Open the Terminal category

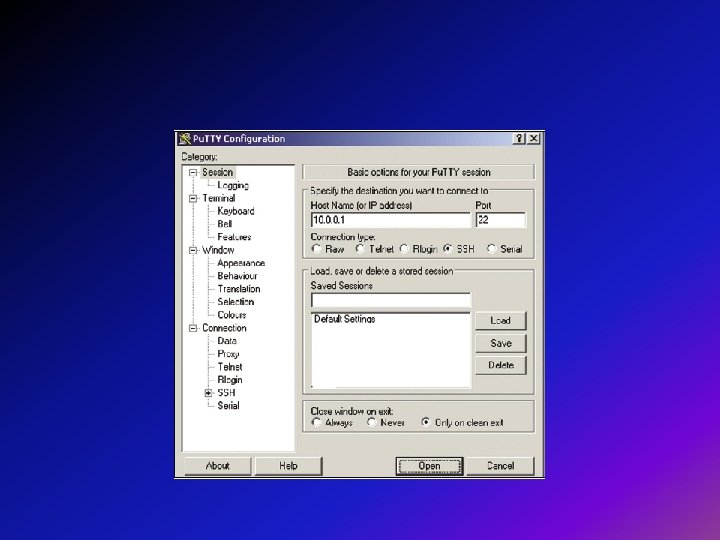click(x=219, y=198)
